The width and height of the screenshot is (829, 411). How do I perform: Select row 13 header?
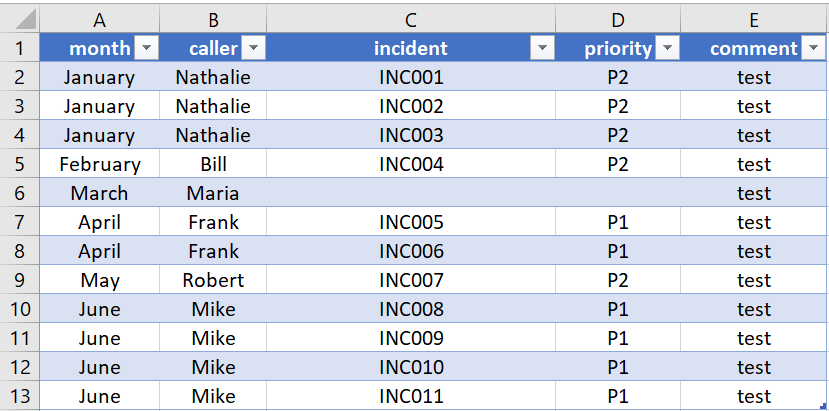(x=20, y=396)
